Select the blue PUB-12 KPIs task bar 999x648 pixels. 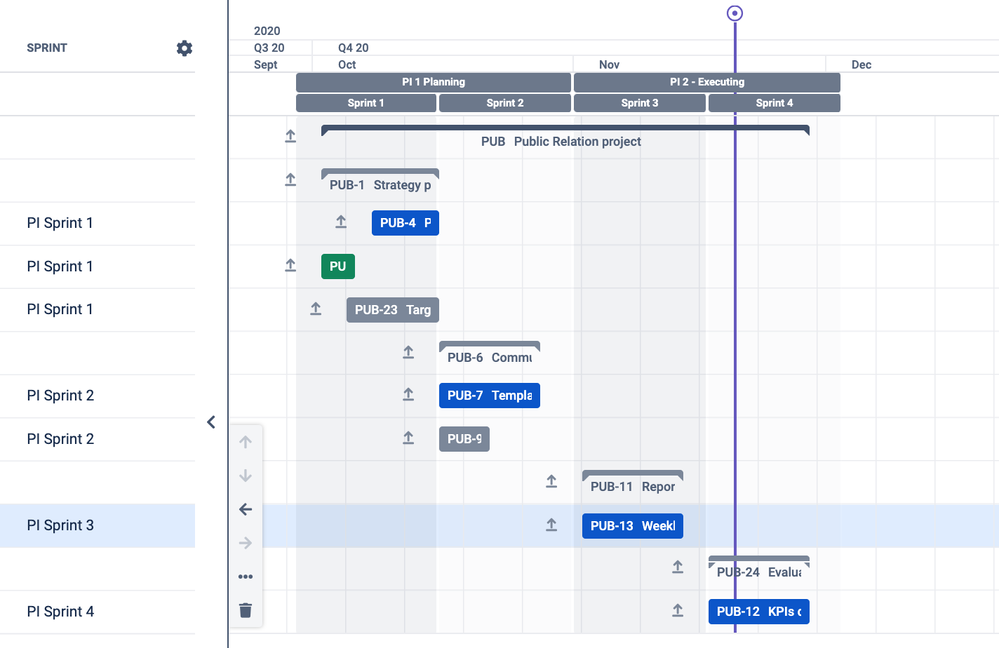click(759, 612)
